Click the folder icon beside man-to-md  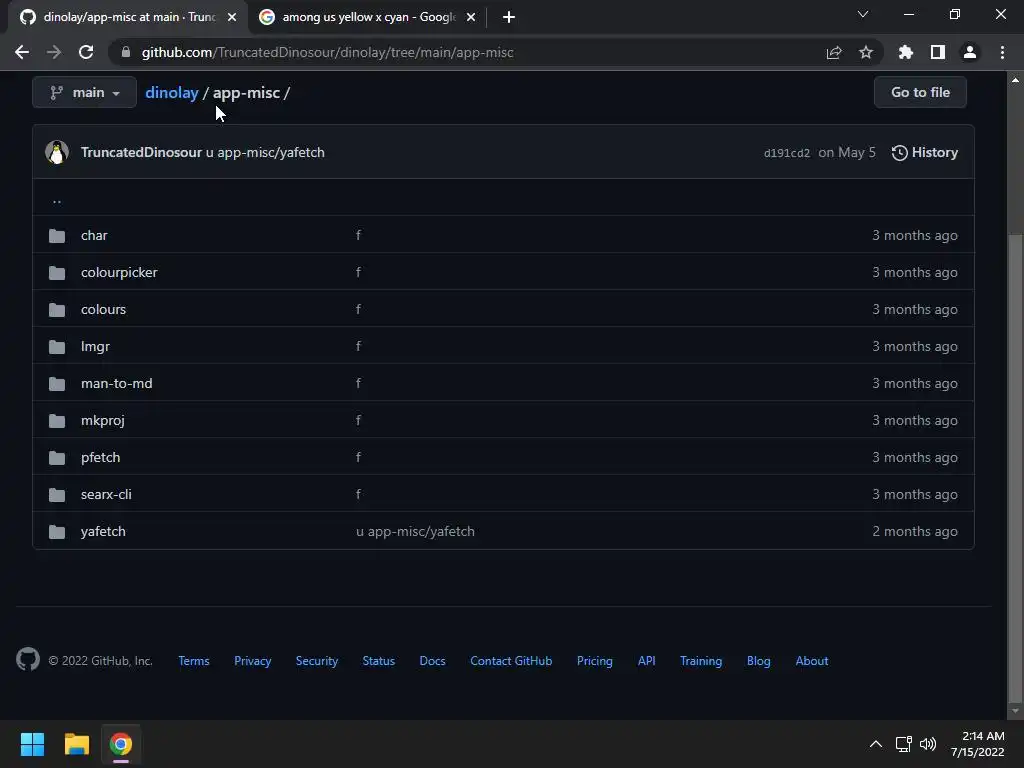click(57, 384)
